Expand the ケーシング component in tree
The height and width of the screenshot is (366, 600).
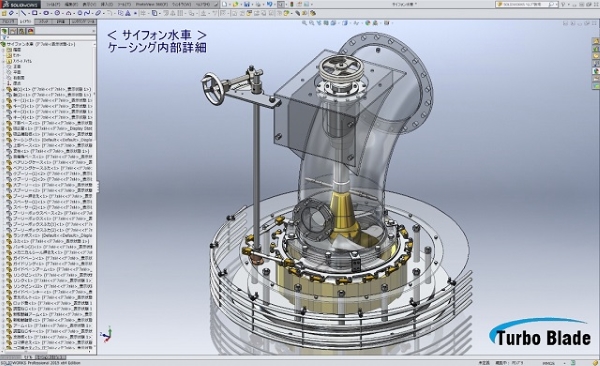[3, 140]
